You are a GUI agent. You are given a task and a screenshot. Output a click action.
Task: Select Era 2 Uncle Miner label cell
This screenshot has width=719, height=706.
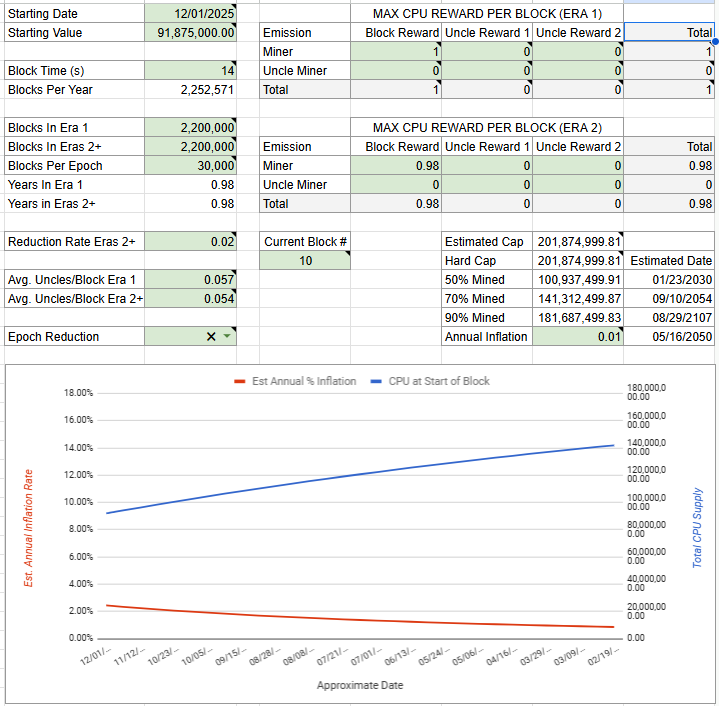(305, 185)
